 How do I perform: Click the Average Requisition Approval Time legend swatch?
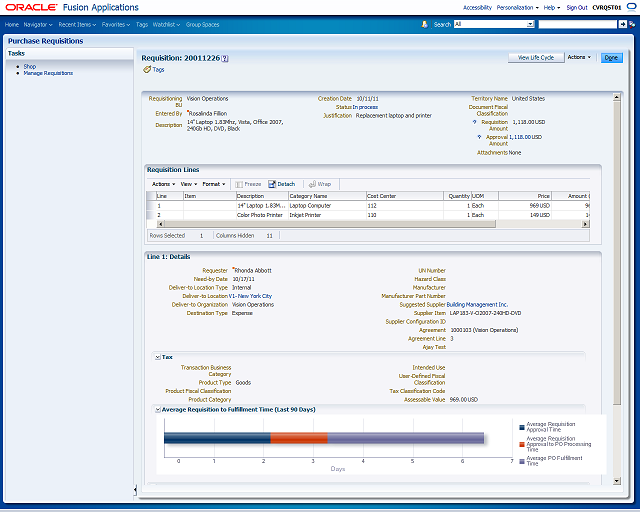tap(522, 427)
